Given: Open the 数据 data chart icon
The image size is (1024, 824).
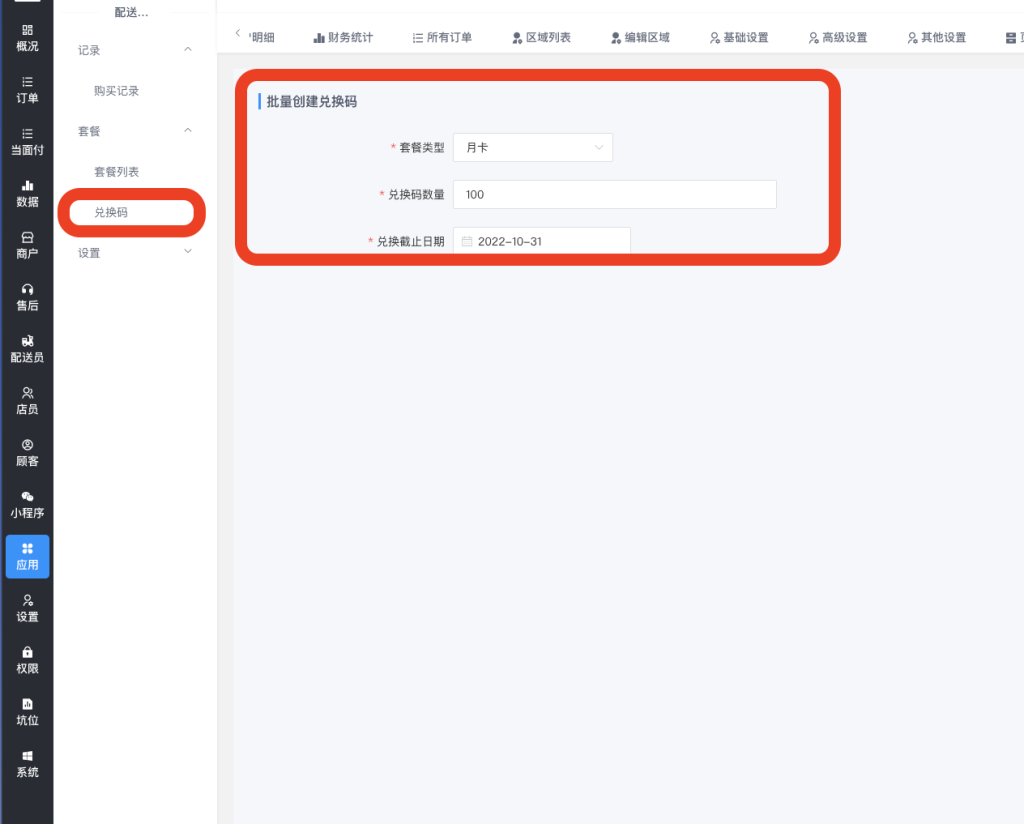Looking at the screenshot, I should [x=27, y=194].
